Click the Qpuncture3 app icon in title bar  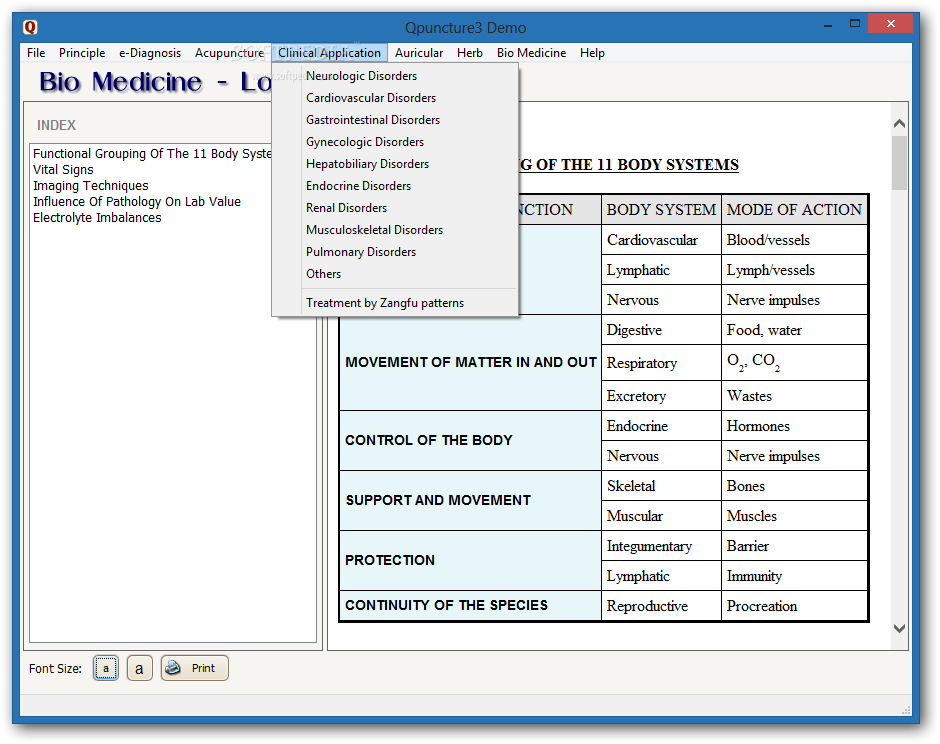coord(30,27)
